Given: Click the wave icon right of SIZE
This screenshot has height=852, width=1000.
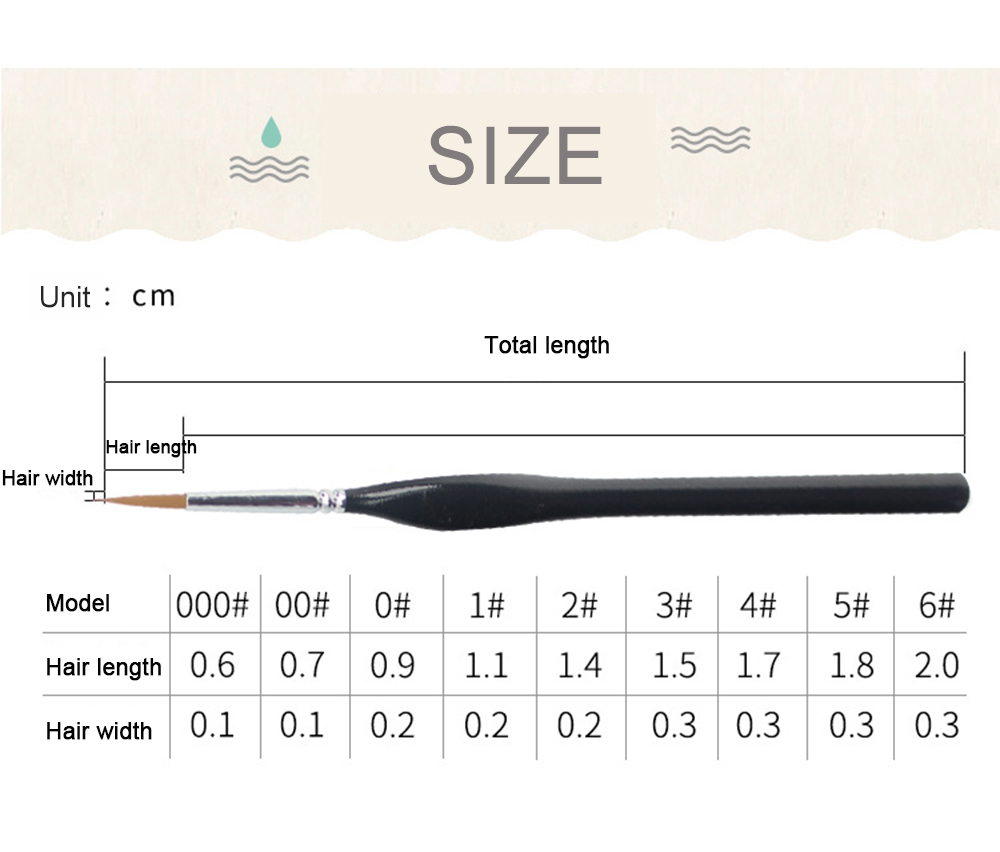Looking at the screenshot, I should pos(710,140).
